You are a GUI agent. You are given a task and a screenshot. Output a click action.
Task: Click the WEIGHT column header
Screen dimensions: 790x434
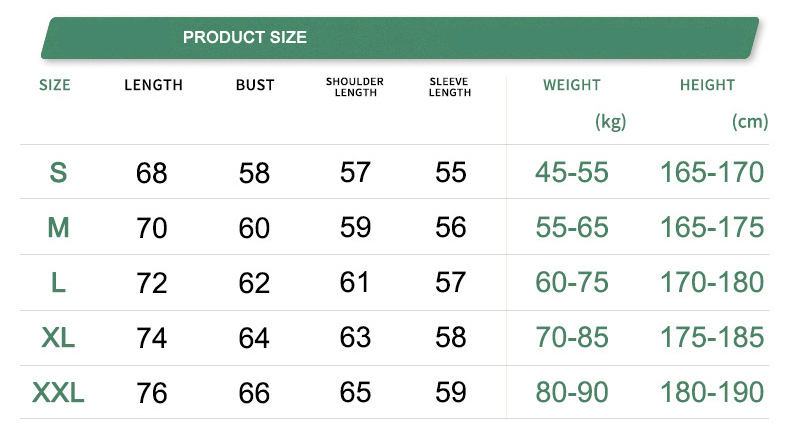[x=572, y=86]
